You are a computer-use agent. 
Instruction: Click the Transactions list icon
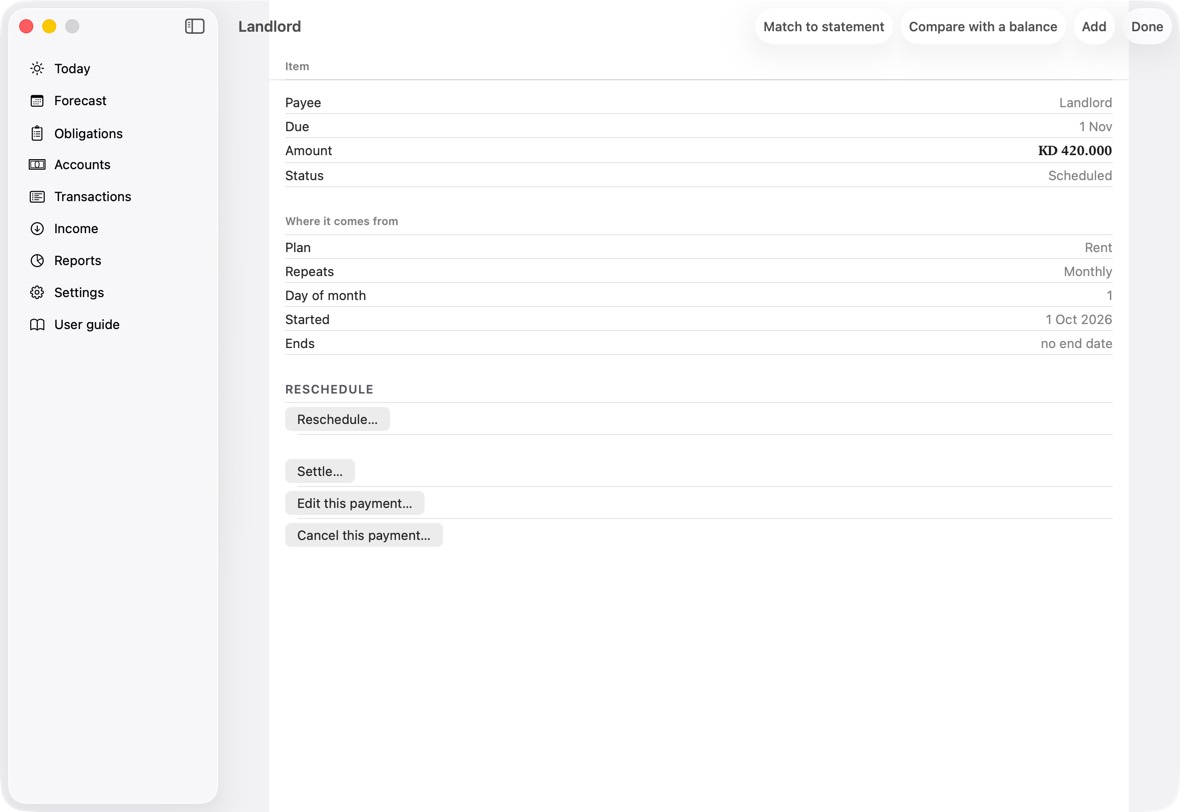[x=37, y=196]
